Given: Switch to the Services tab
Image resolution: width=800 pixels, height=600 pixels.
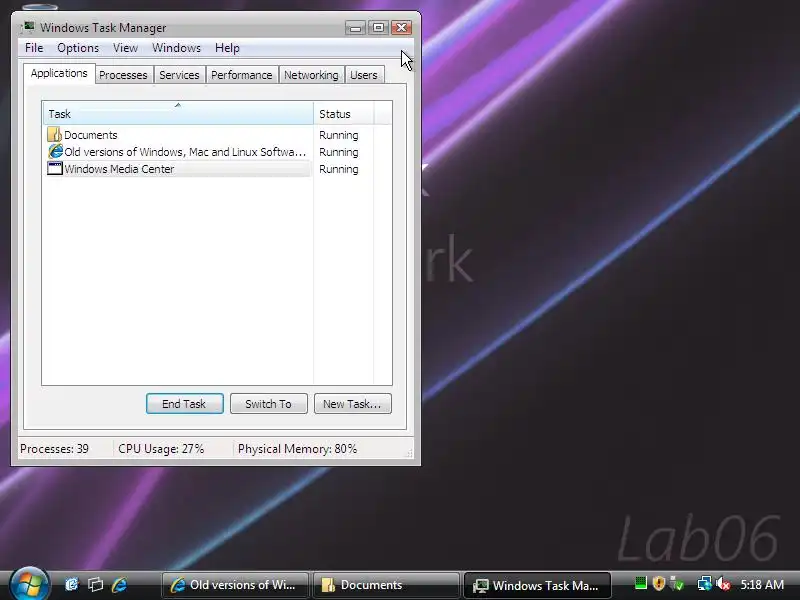Looking at the screenshot, I should point(179,75).
